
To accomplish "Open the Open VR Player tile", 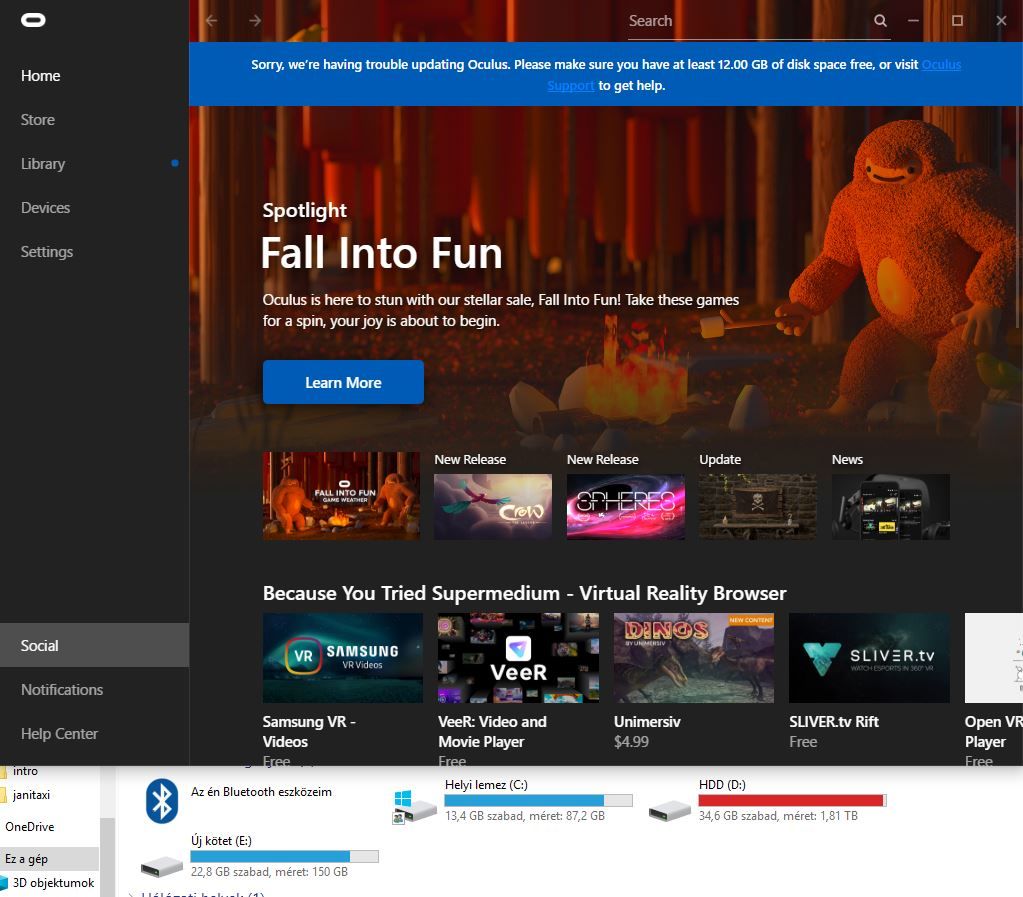I will point(994,658).
